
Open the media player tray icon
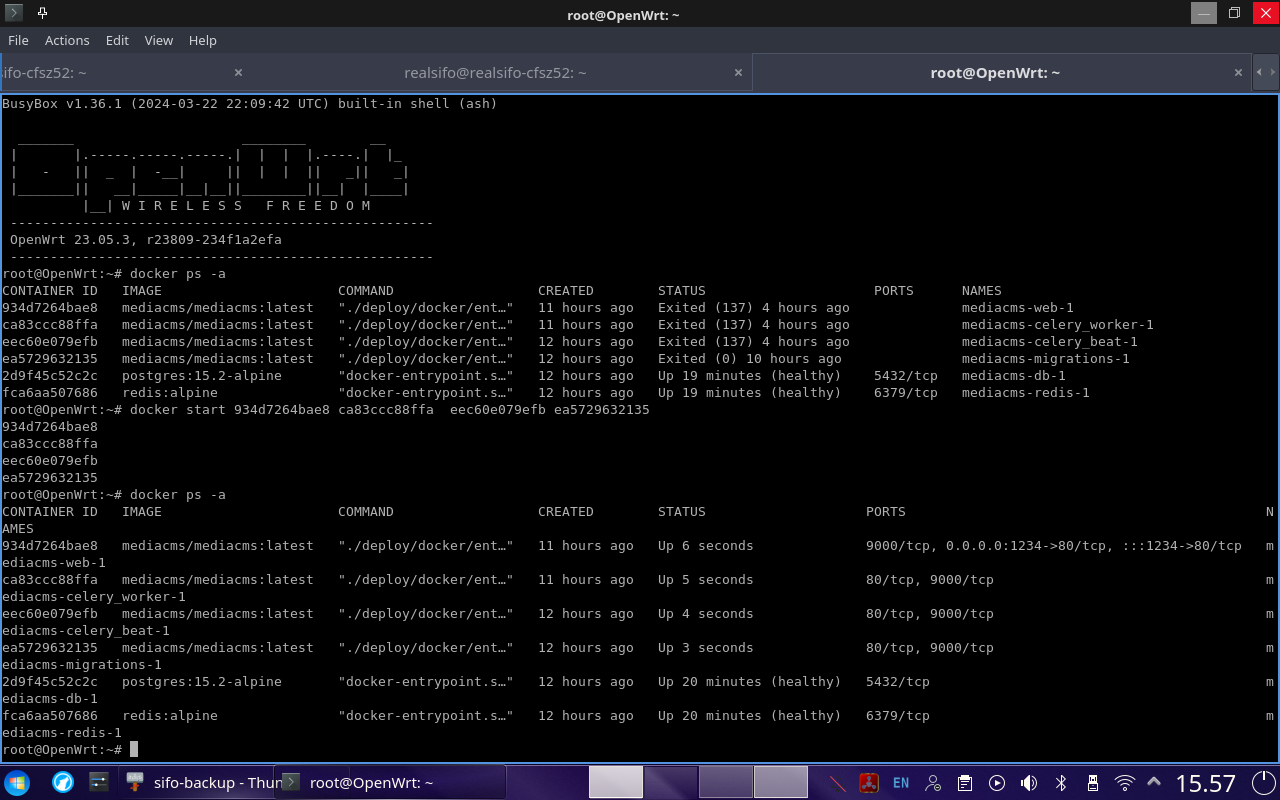(997, 782)
